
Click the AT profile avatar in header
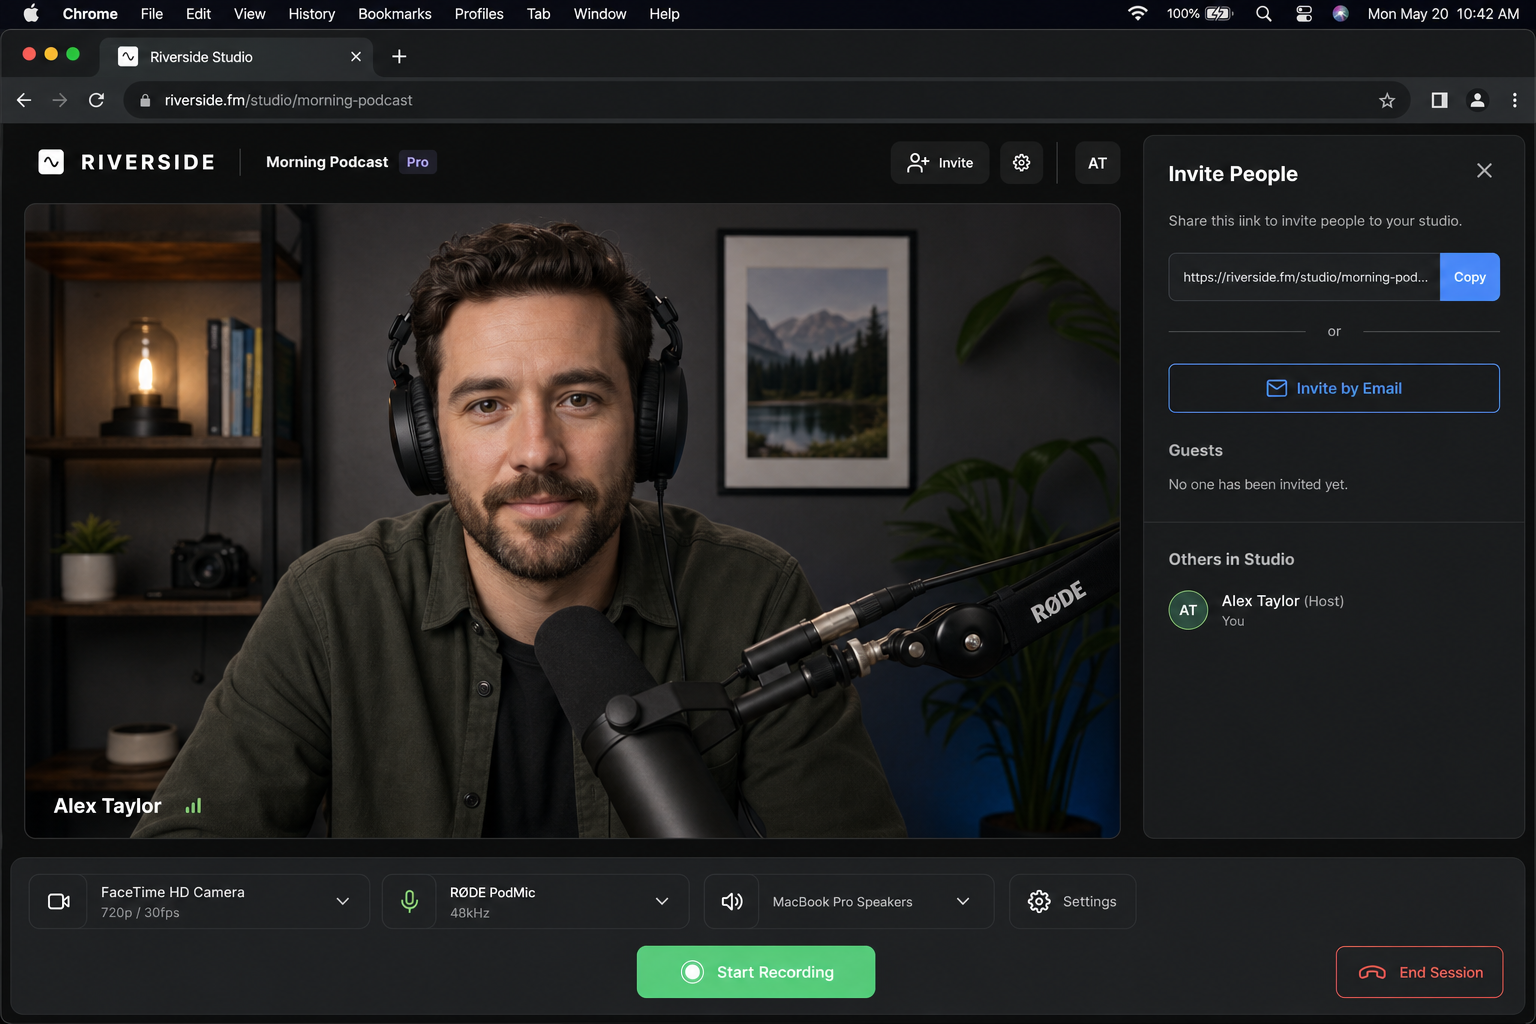click(1097, 162)
